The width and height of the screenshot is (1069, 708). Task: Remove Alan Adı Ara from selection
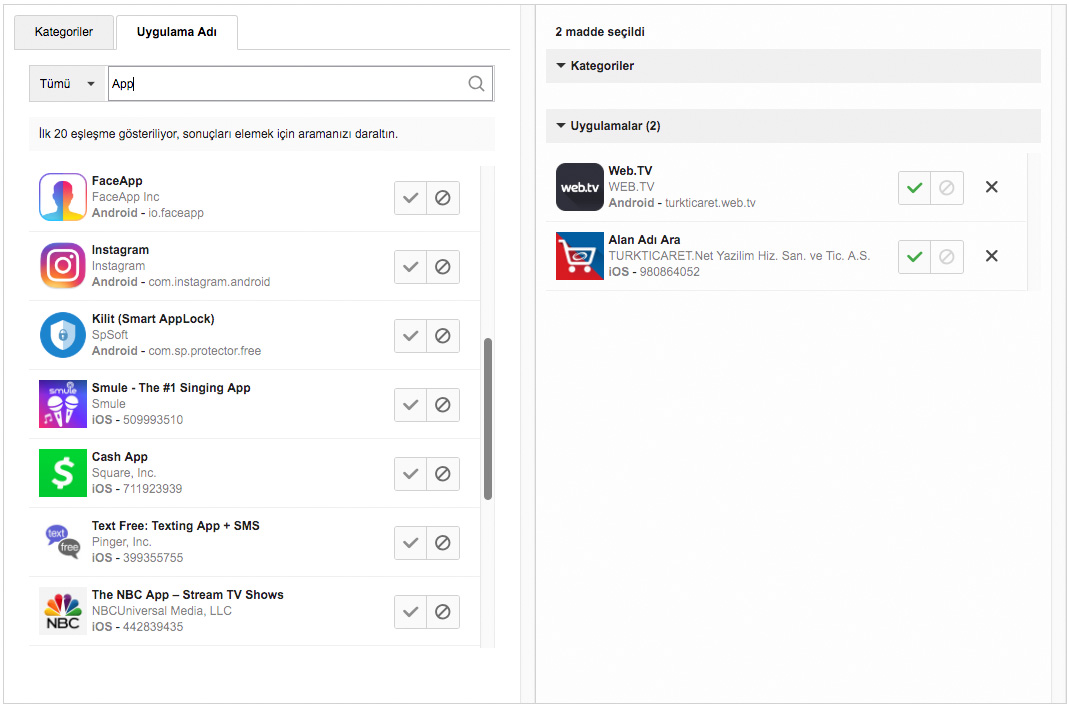pos(991,256)
